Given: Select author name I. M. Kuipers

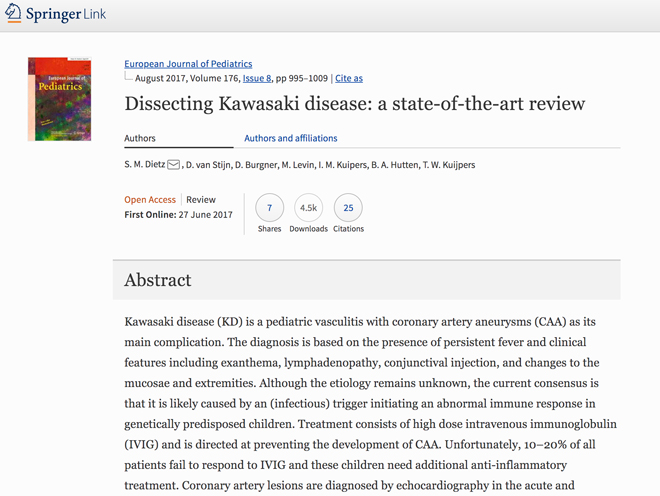Looking at the screenshot, I should click(342, 165).
